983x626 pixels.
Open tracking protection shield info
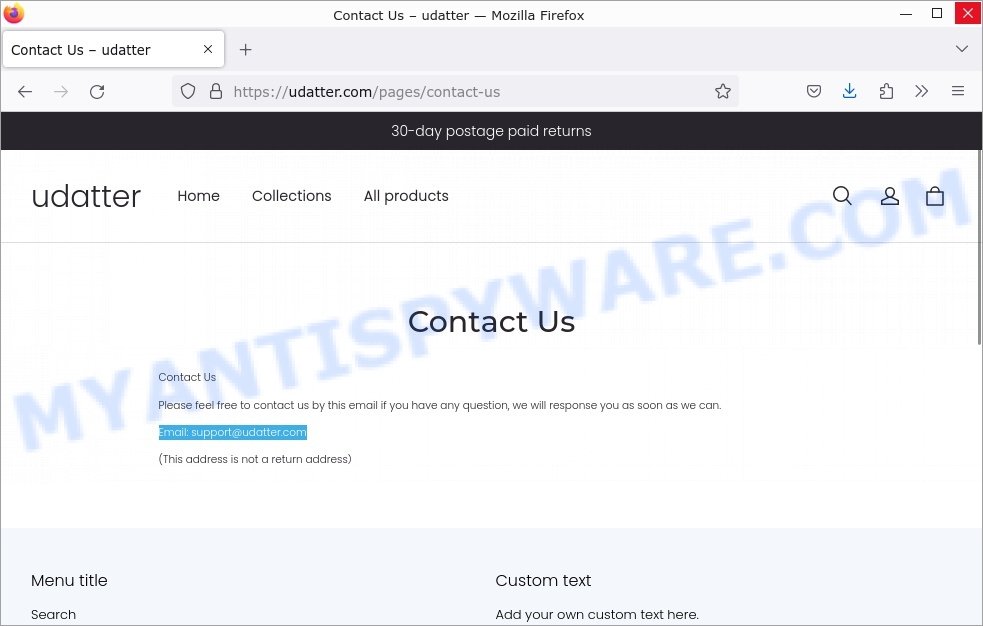tap(188, 91)
